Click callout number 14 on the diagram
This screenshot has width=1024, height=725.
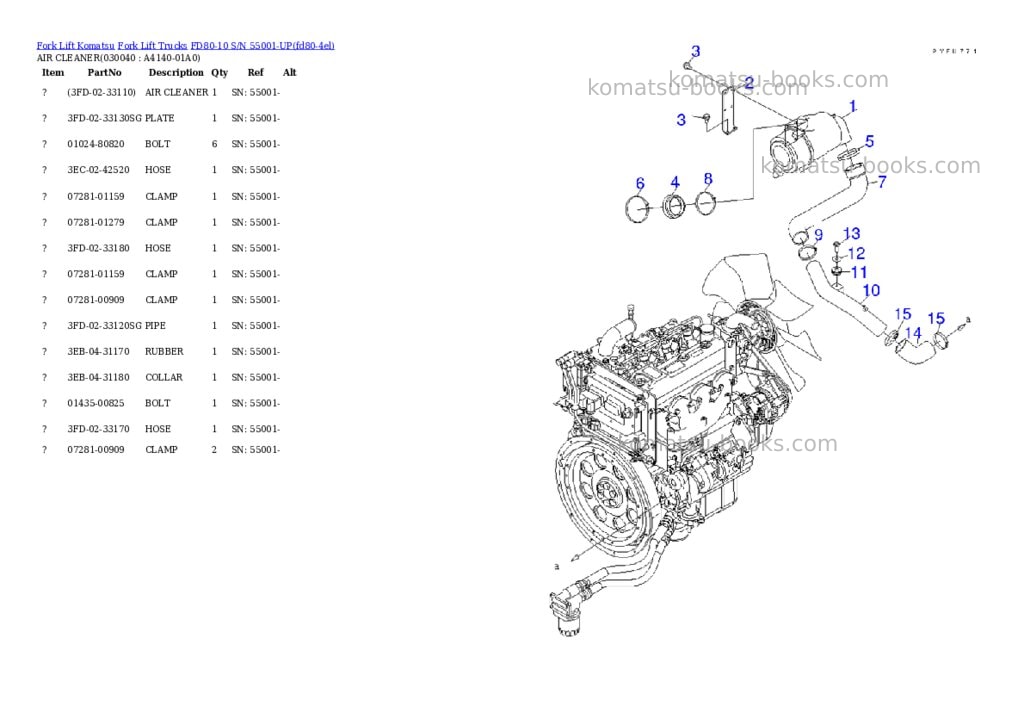point(913,333)
